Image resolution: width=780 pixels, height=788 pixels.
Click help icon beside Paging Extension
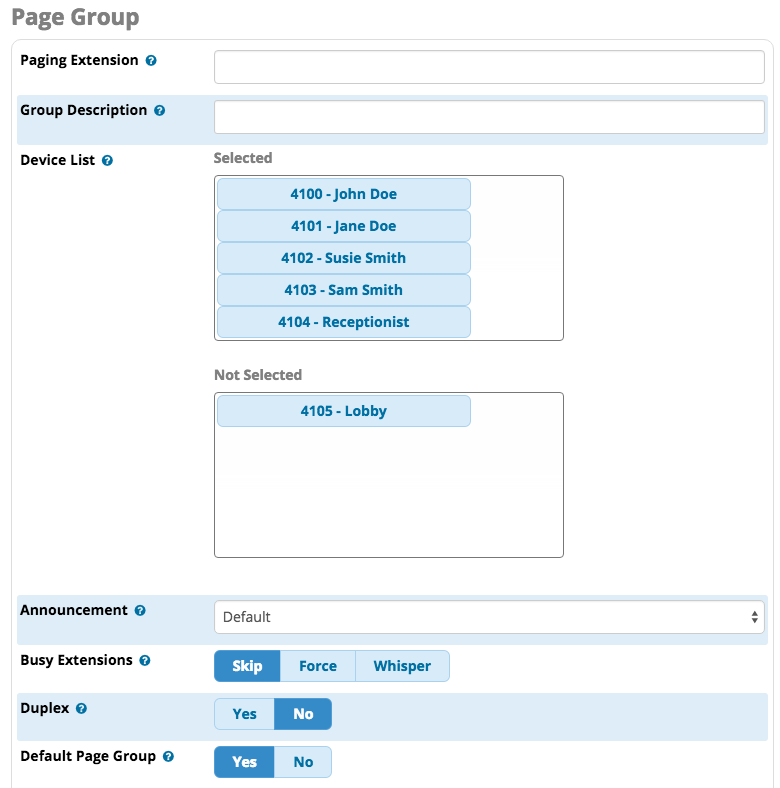tap(151, 61)
